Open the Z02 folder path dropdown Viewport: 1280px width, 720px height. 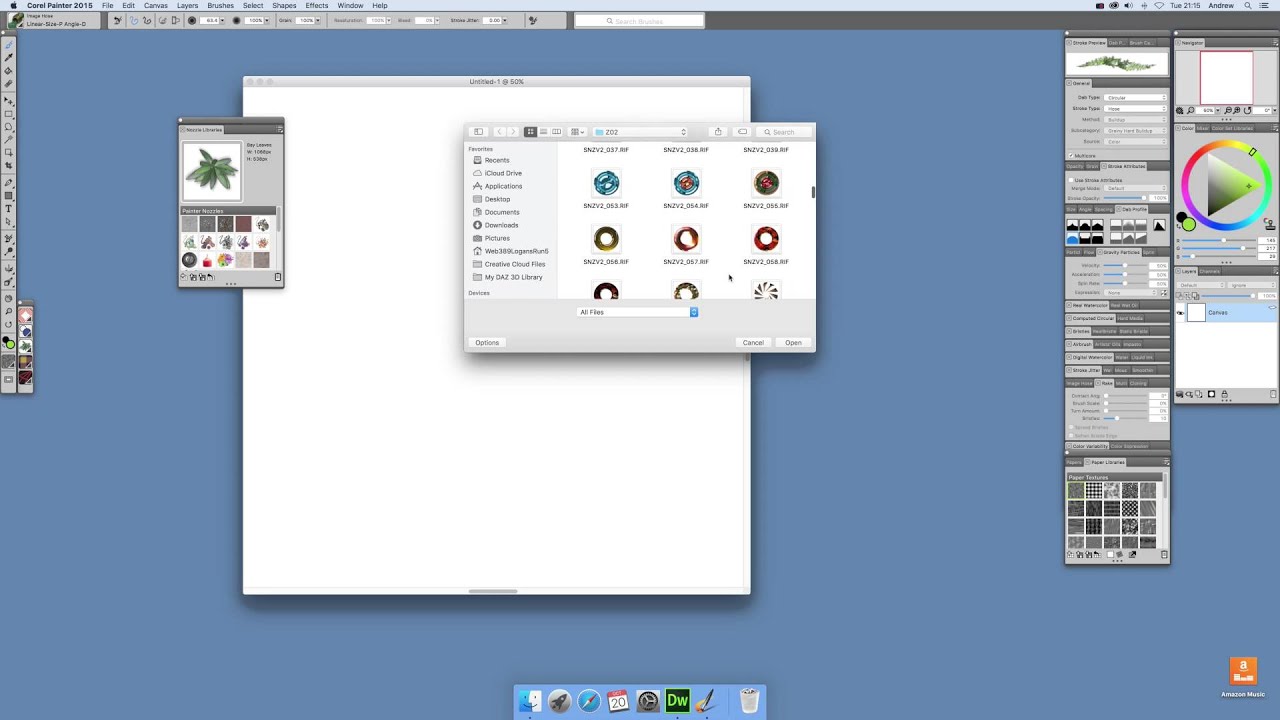click(x=641, y=132)
